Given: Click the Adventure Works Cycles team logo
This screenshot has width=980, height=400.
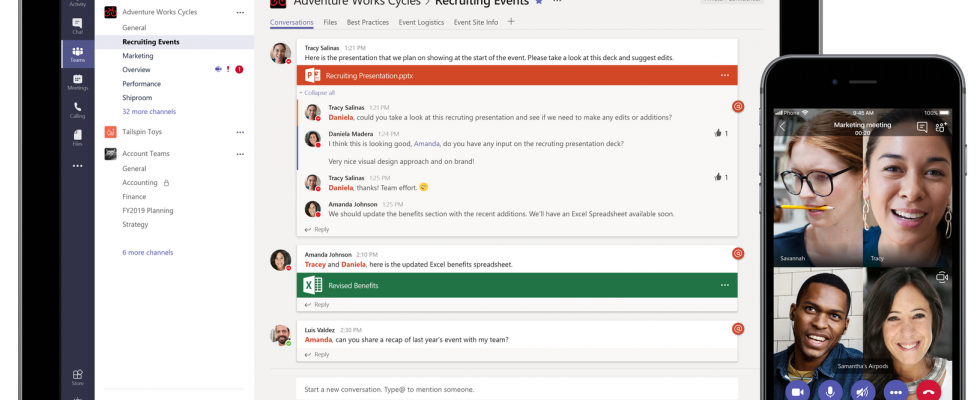Looking at the screenshot, I should point(111,12).
